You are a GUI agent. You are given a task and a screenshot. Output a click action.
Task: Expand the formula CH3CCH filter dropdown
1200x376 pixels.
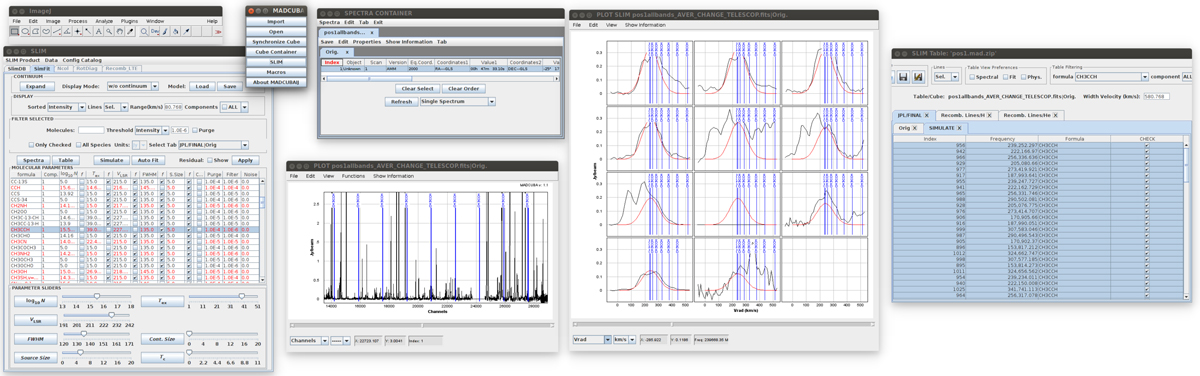(x=1112, y=76)
